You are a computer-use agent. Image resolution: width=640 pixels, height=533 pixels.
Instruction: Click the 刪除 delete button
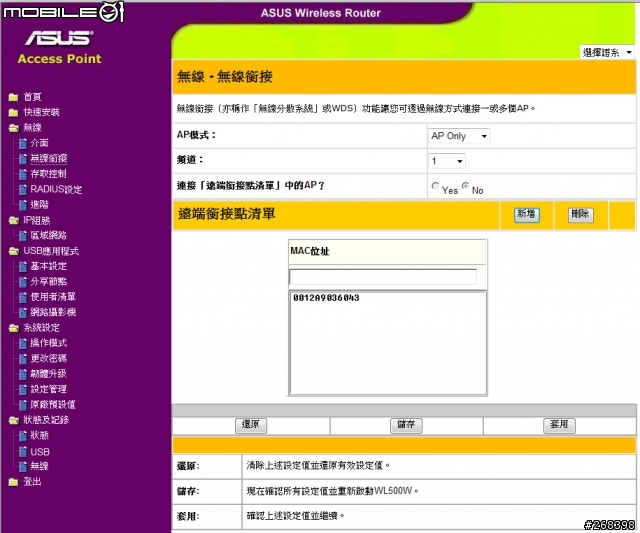tap(580, 215)
